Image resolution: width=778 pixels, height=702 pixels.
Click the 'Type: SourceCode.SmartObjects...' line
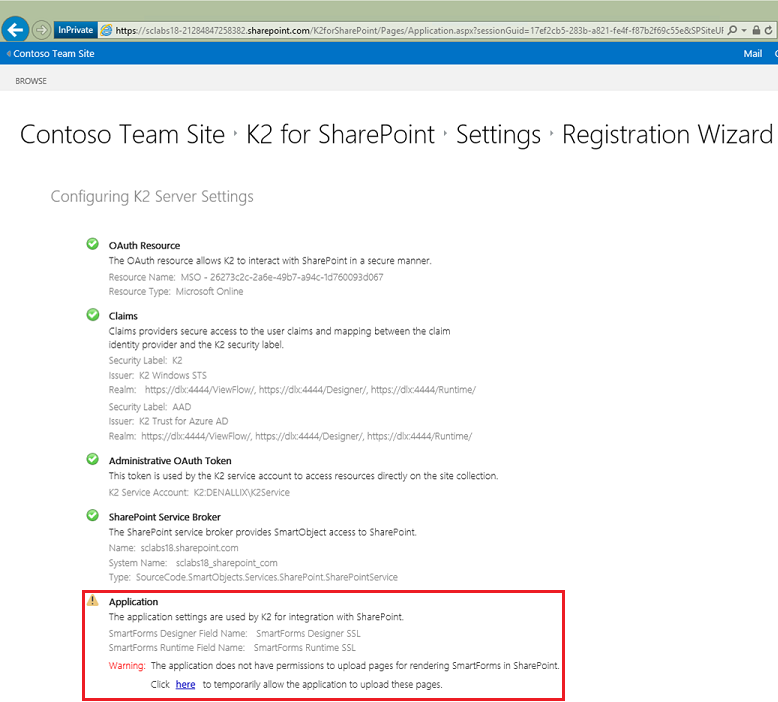point(253,577)
